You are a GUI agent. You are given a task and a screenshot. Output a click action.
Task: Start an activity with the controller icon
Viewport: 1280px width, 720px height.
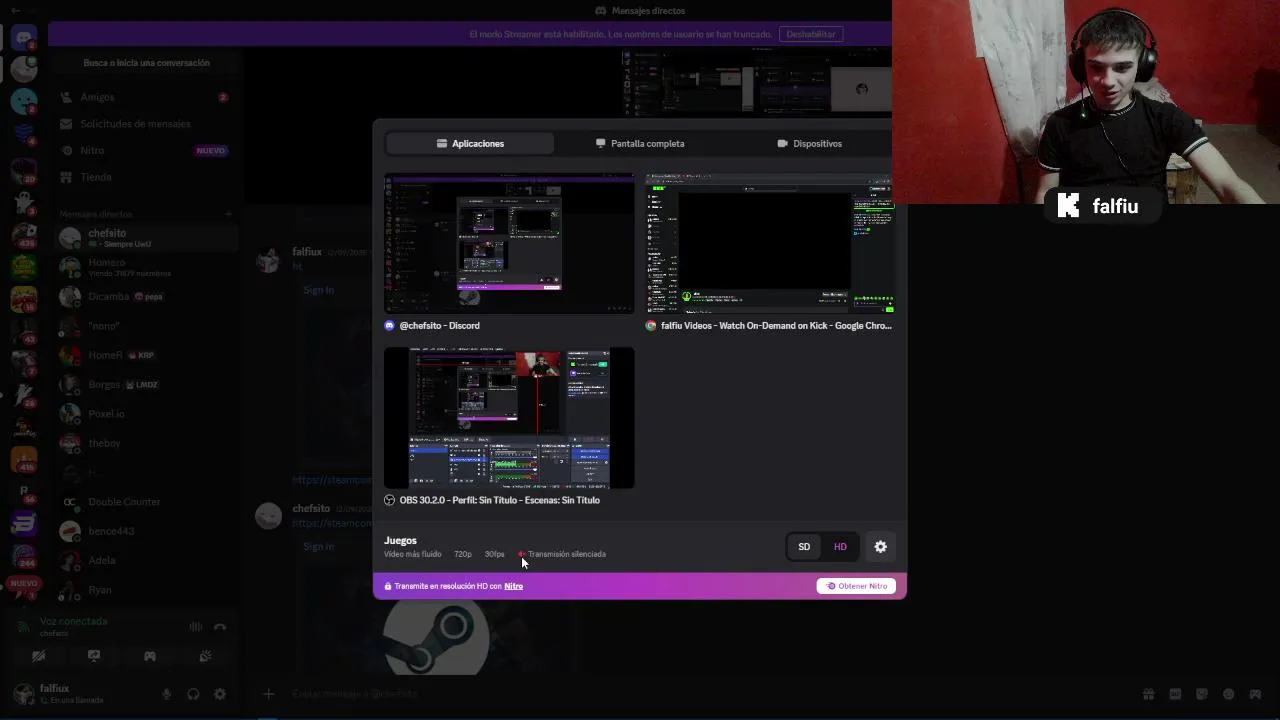pyautogui.click(x=150, y=656)
